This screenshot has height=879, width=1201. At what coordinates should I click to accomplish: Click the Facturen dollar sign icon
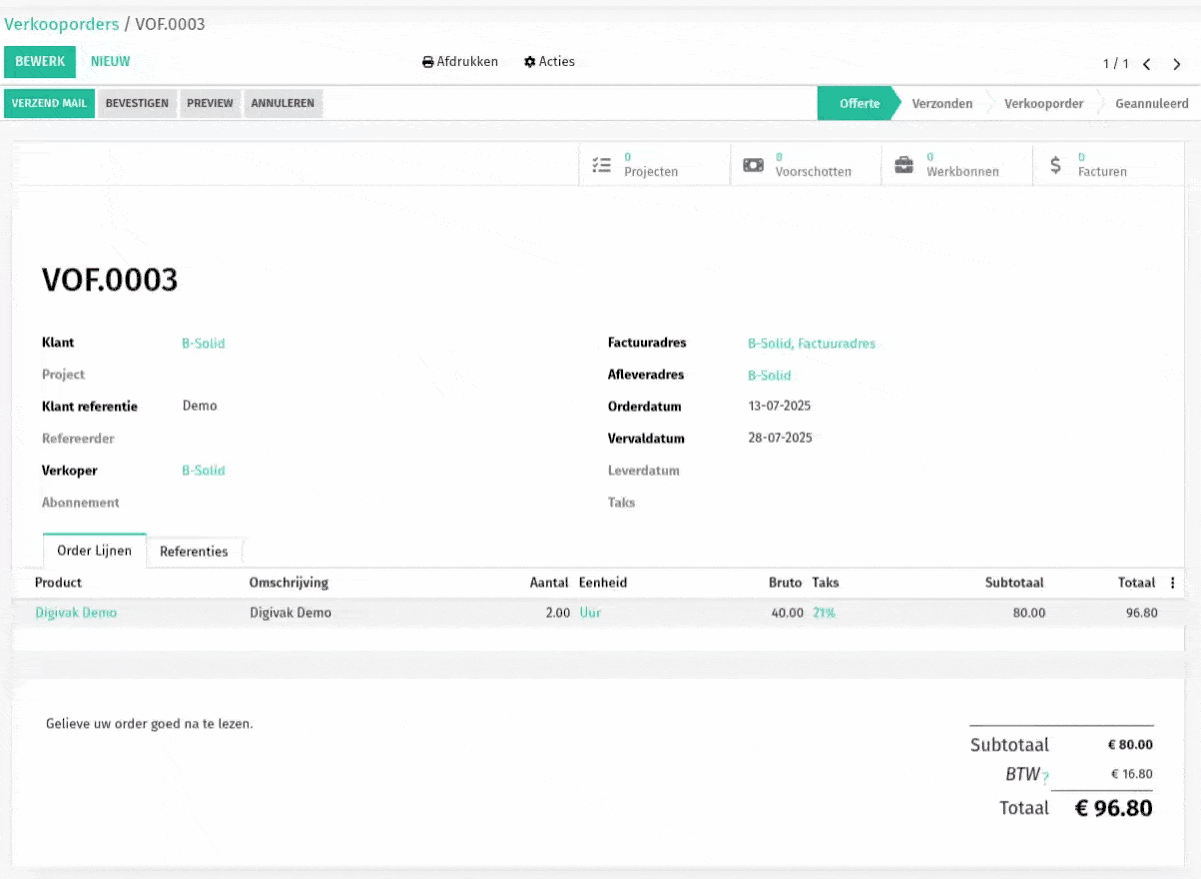pos(1056,165)
